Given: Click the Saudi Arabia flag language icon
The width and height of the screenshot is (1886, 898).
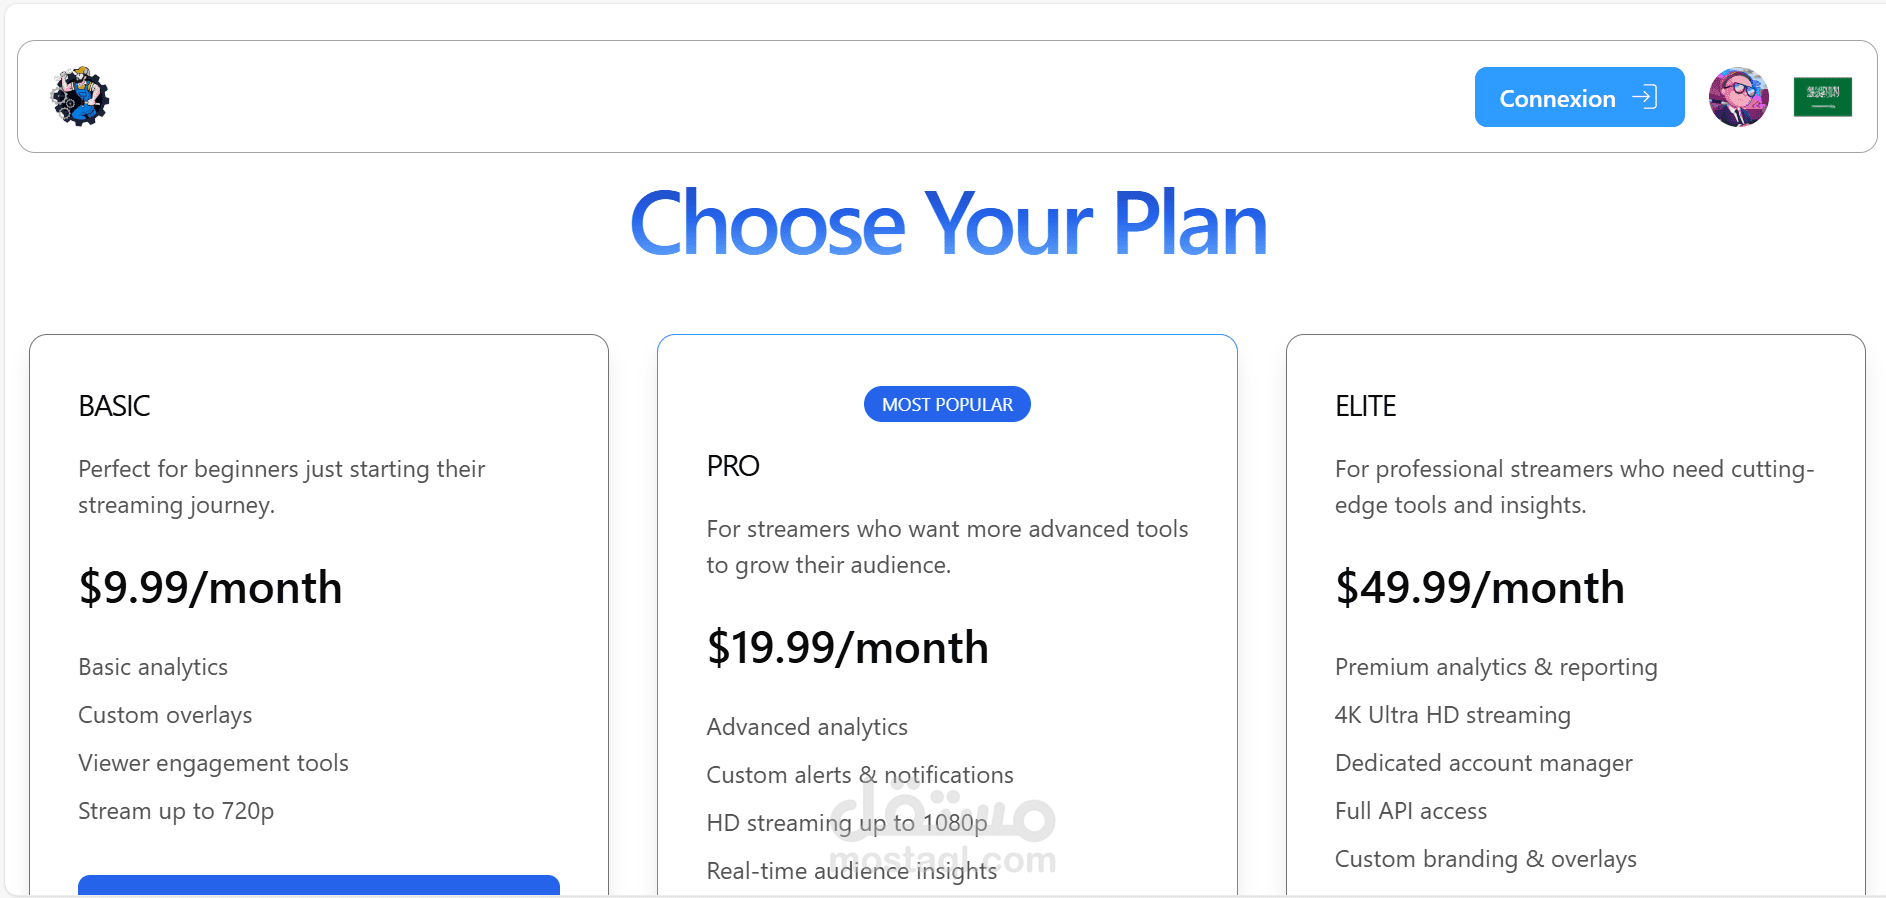Looking at the screenshot, I should point(1822,97).
